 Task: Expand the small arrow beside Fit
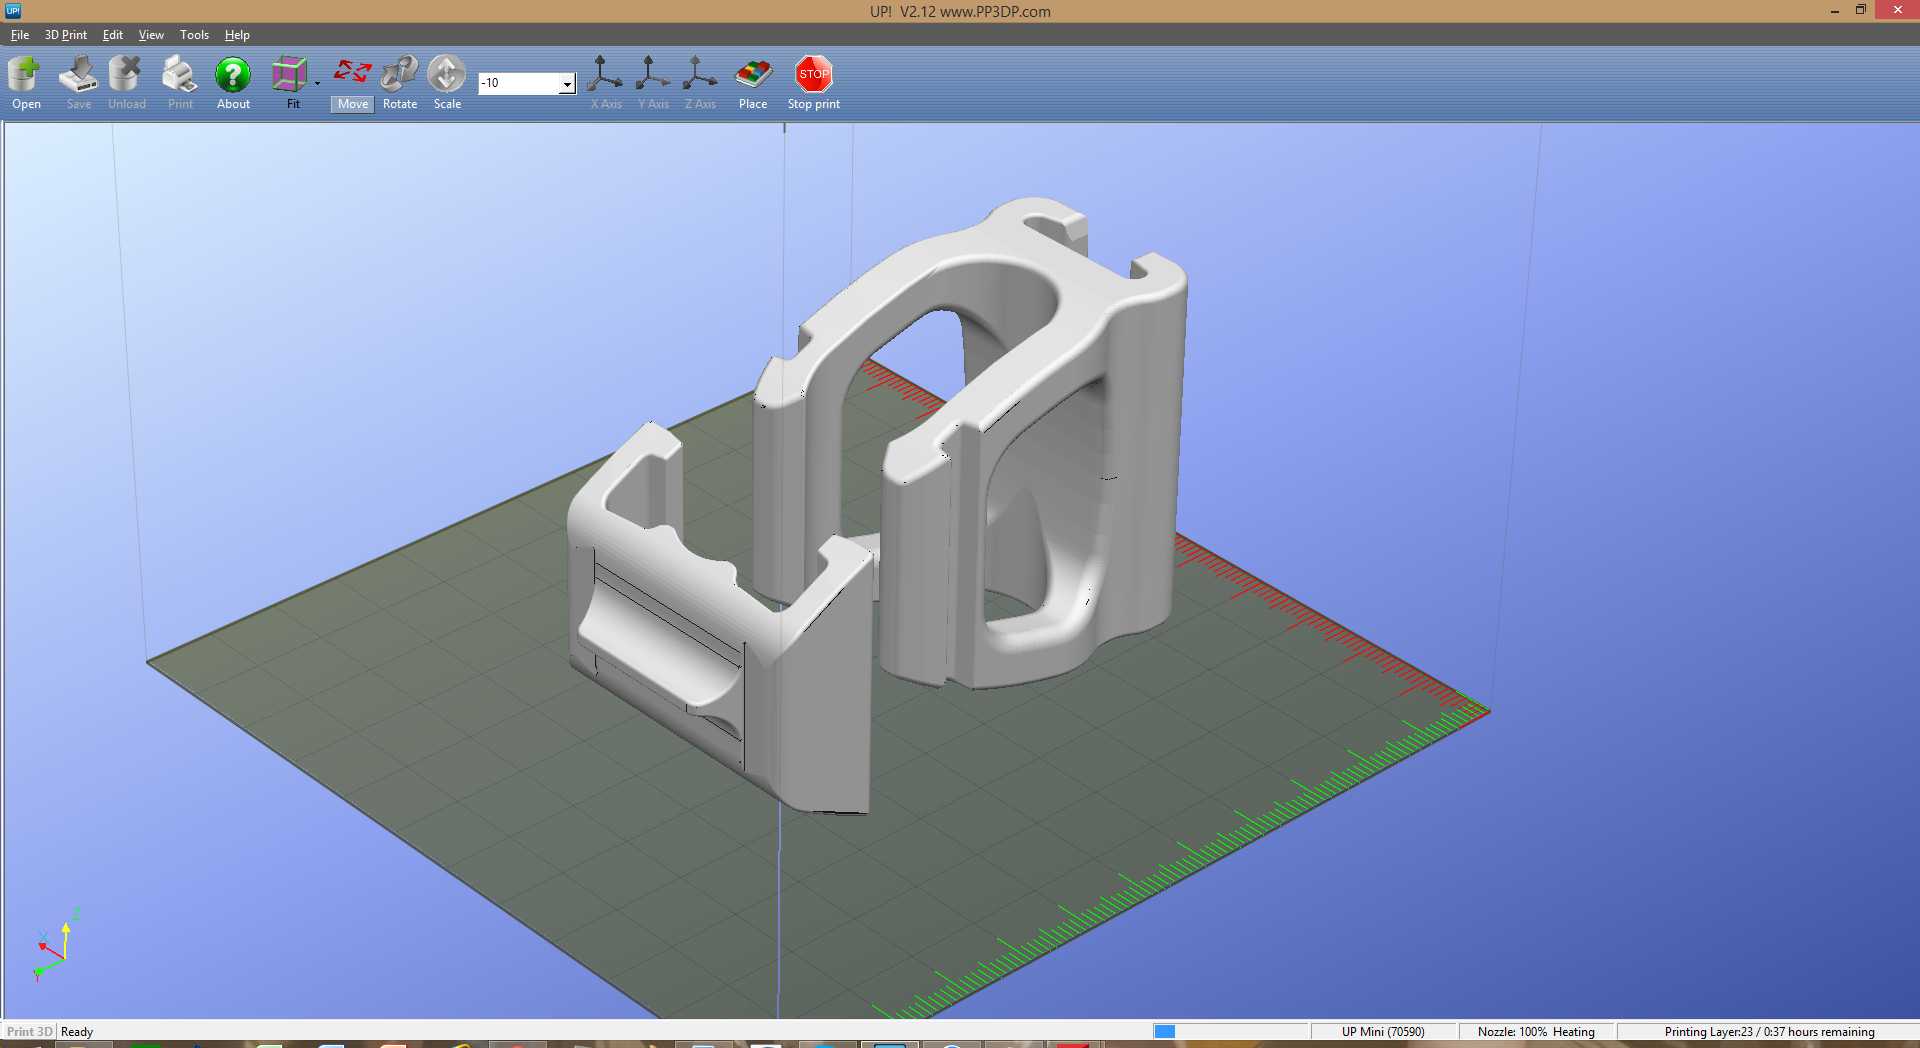[x=317, y=83]
